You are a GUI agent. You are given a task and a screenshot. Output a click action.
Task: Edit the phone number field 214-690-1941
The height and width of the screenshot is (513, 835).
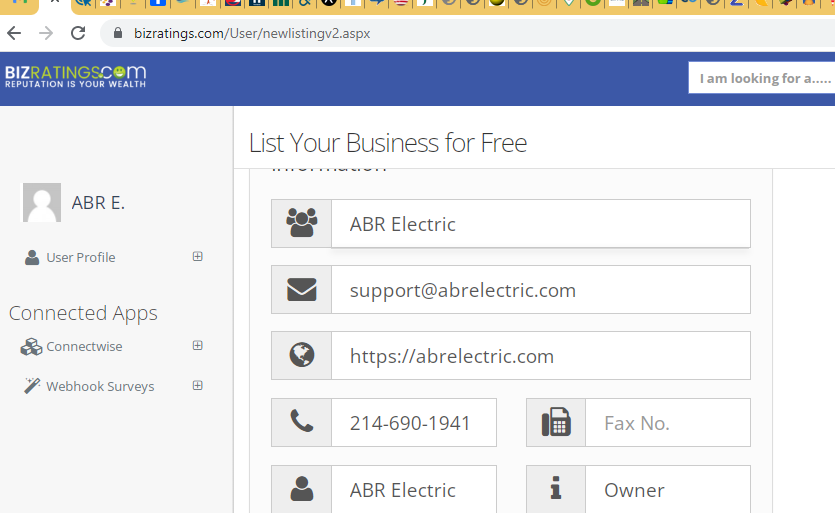point(414,423)
